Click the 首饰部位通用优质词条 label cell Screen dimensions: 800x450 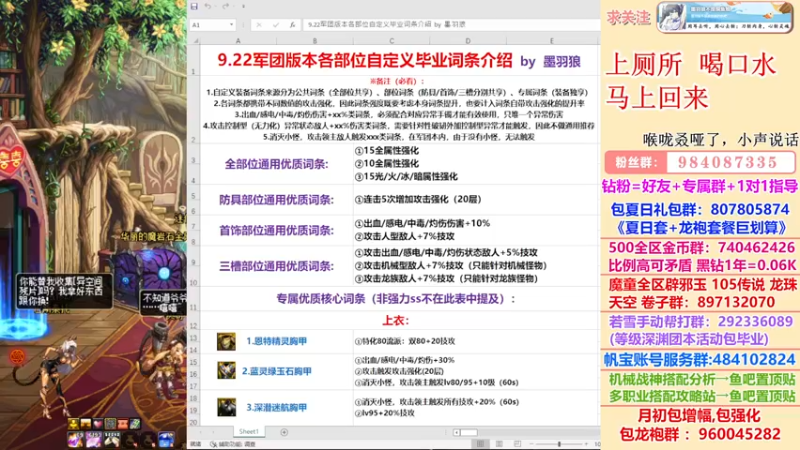[277, 230]
